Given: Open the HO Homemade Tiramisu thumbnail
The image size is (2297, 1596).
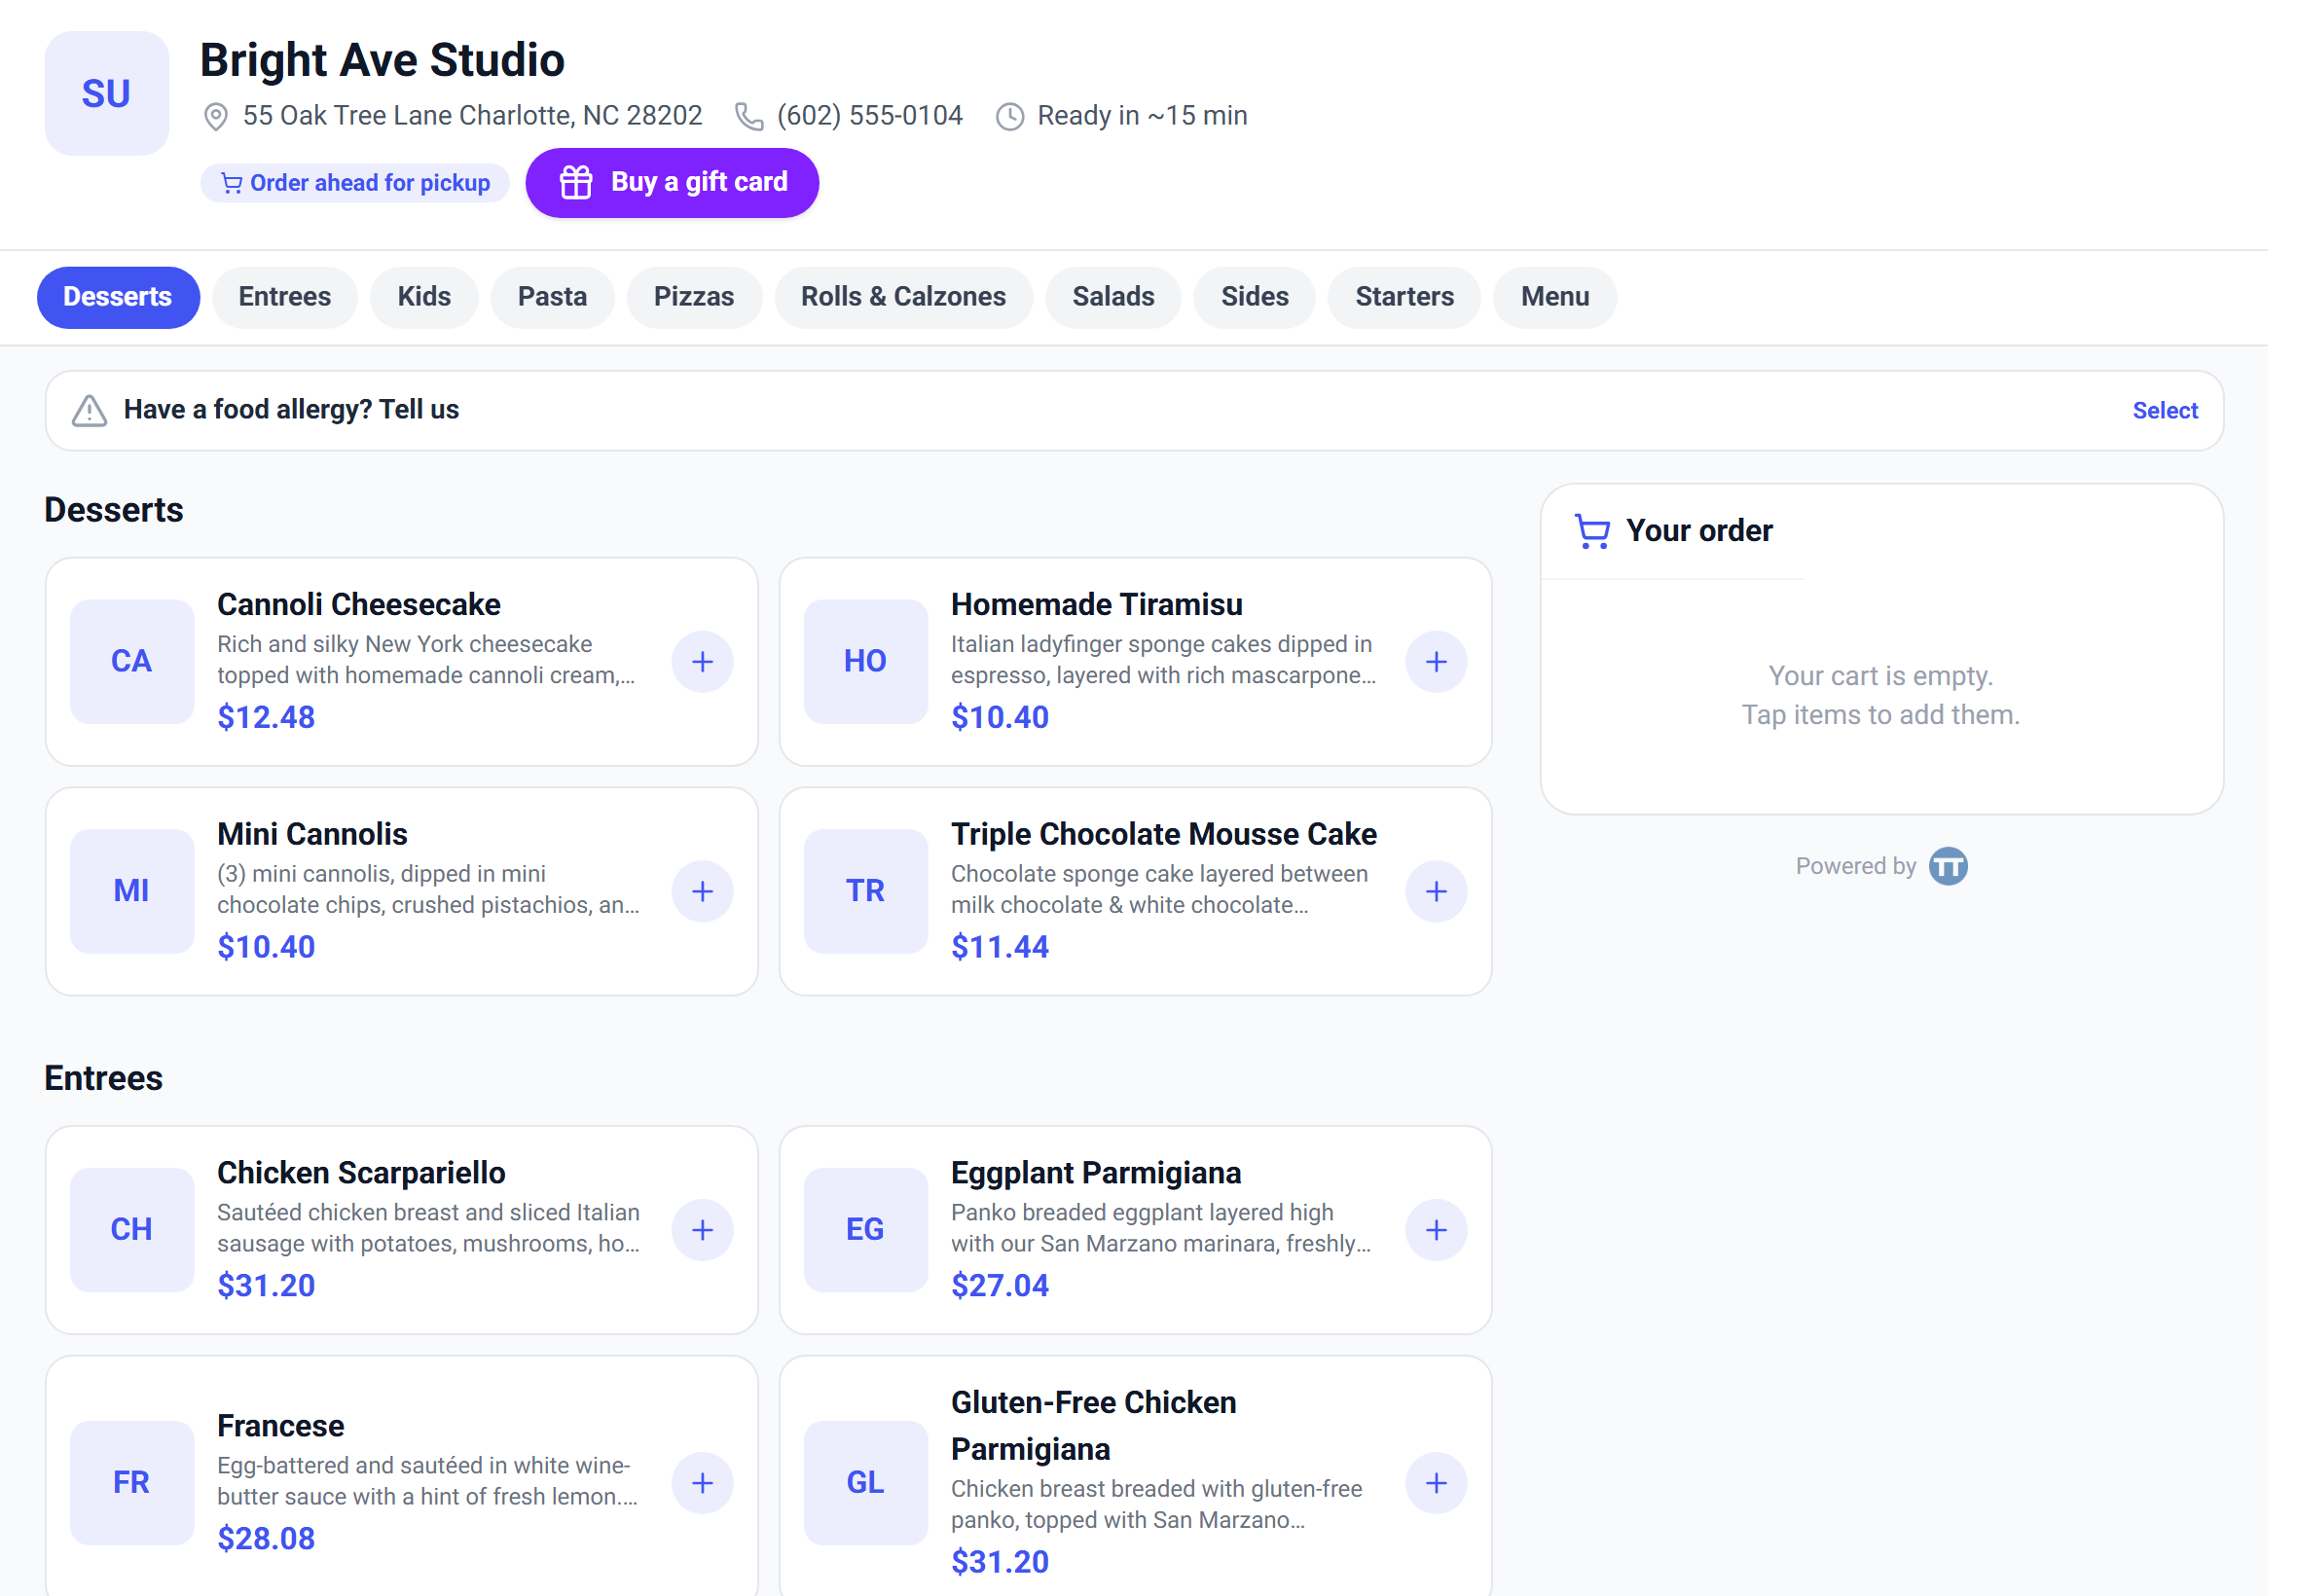Looking at the screenshot, I should [865, 661].
